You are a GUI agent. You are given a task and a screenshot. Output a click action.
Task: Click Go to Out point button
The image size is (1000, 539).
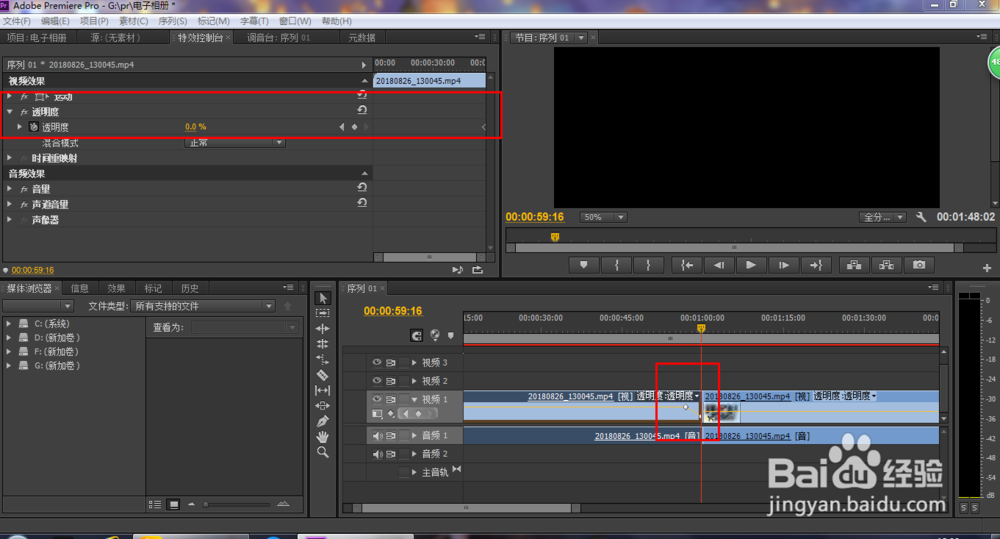point(816,265)
